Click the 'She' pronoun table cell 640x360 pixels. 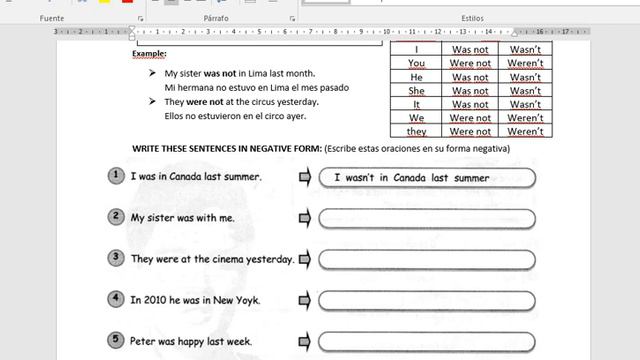pyautogui.click(x=416, y=90)
